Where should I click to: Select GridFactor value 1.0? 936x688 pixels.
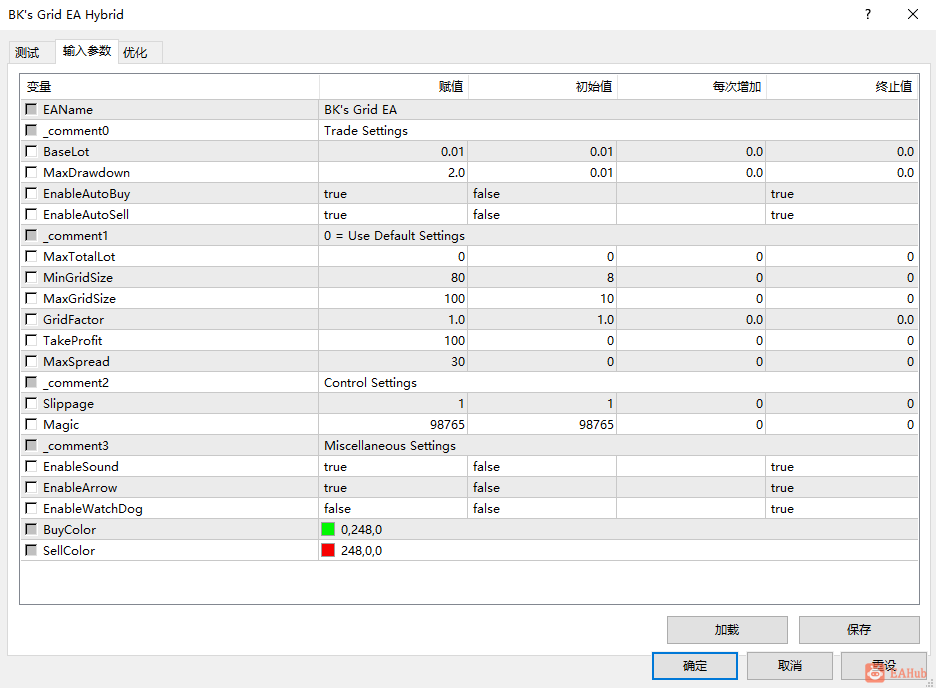(x=393, y=319)
